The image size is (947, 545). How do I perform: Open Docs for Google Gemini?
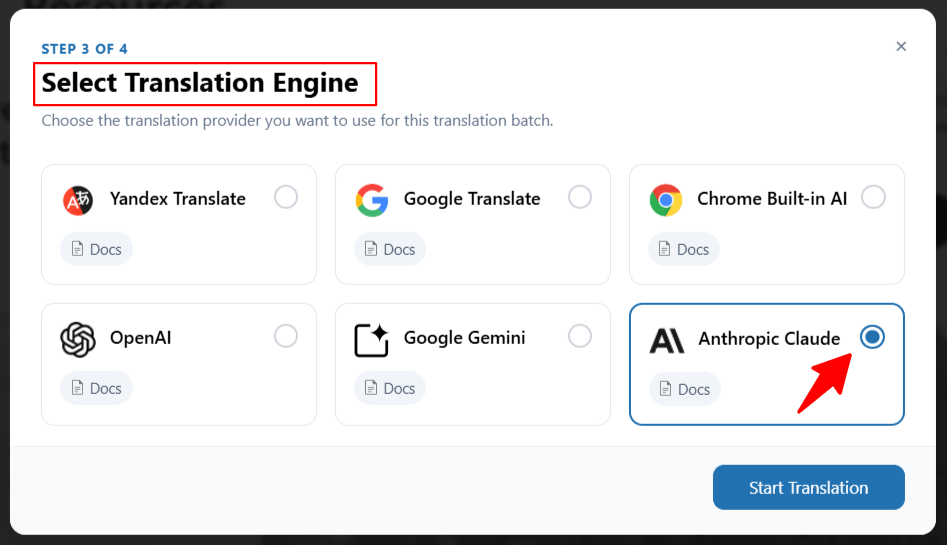click(390, 388)
